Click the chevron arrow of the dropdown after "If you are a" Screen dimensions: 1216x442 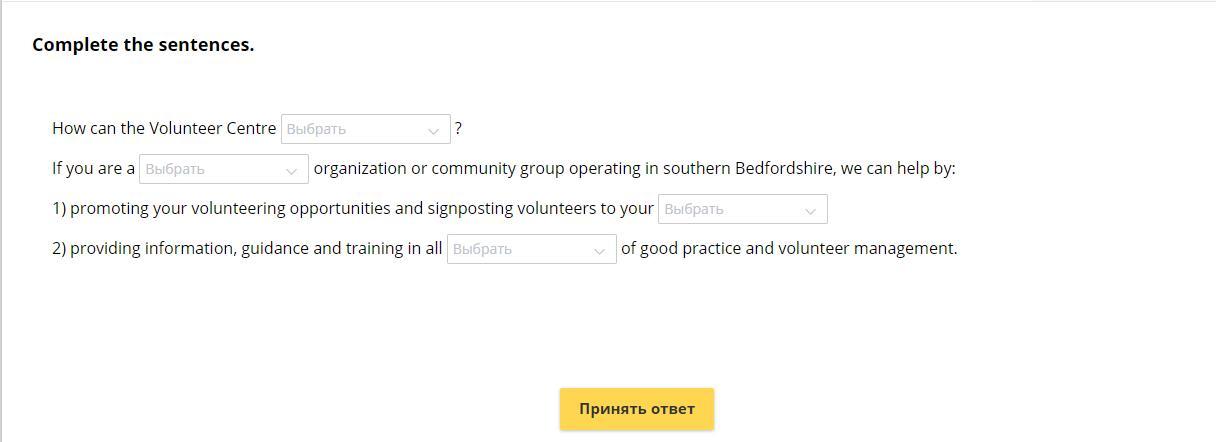coord(291,170)
